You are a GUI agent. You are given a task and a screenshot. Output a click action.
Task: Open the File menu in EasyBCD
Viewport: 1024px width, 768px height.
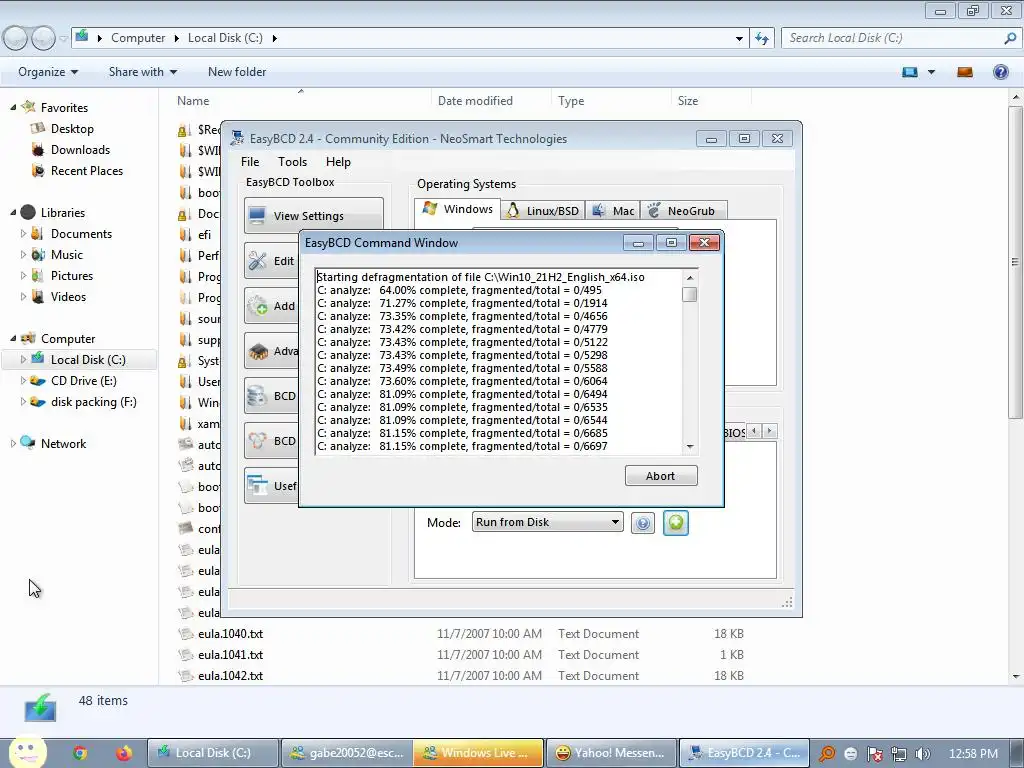[249, 161]
